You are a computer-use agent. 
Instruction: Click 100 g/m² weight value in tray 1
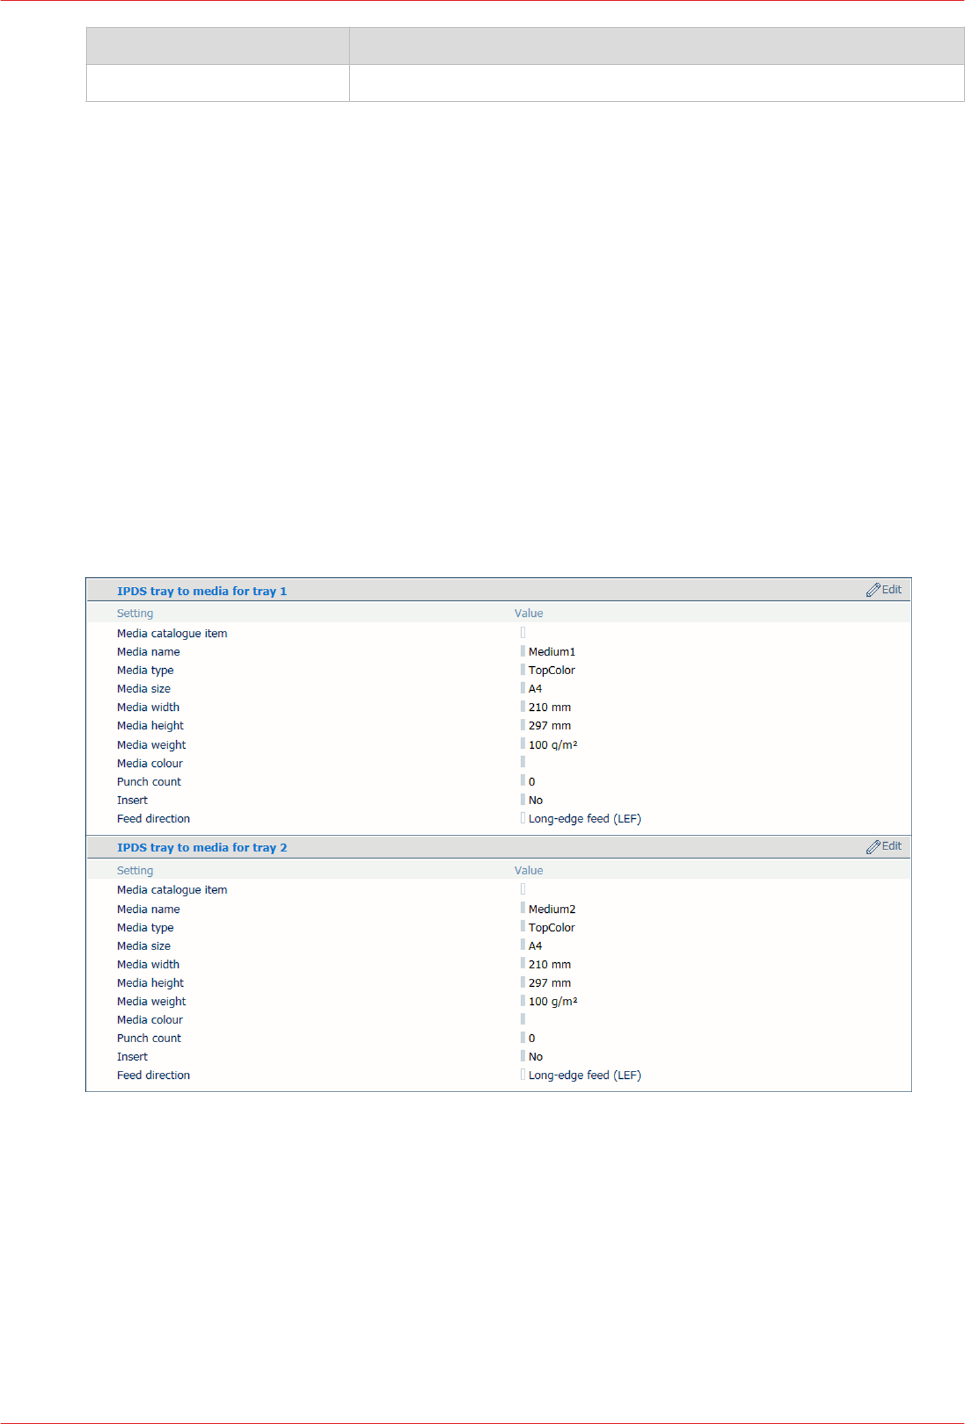(x=553, y=745)
